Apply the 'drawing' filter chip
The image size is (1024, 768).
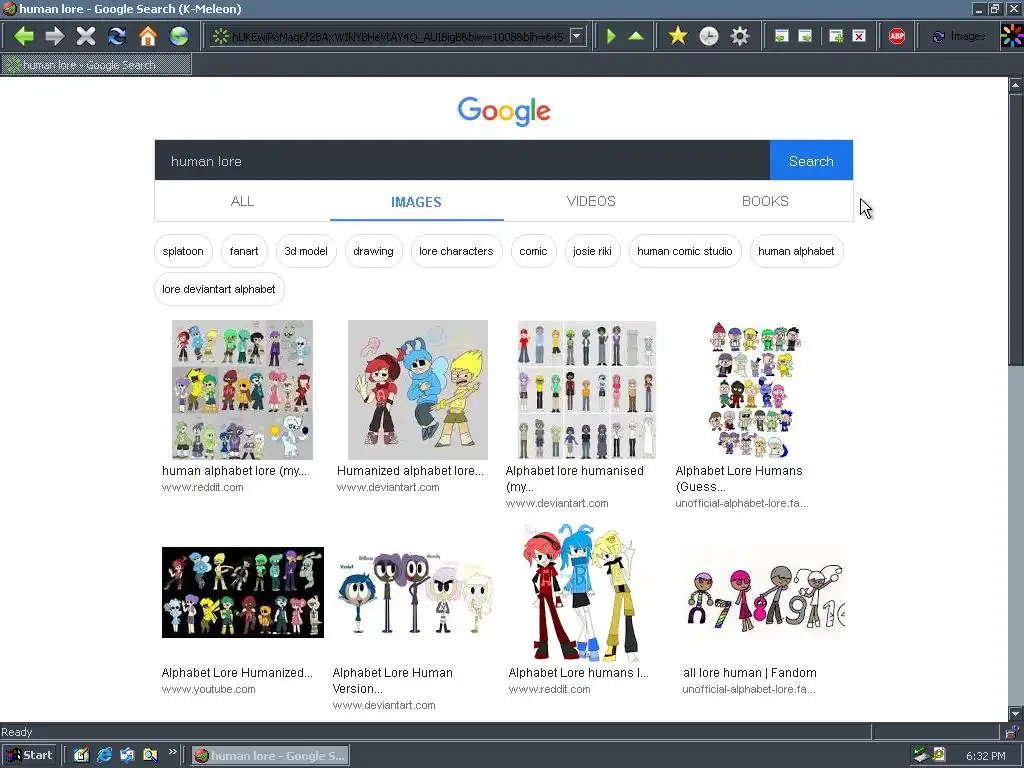coord(374,251)
